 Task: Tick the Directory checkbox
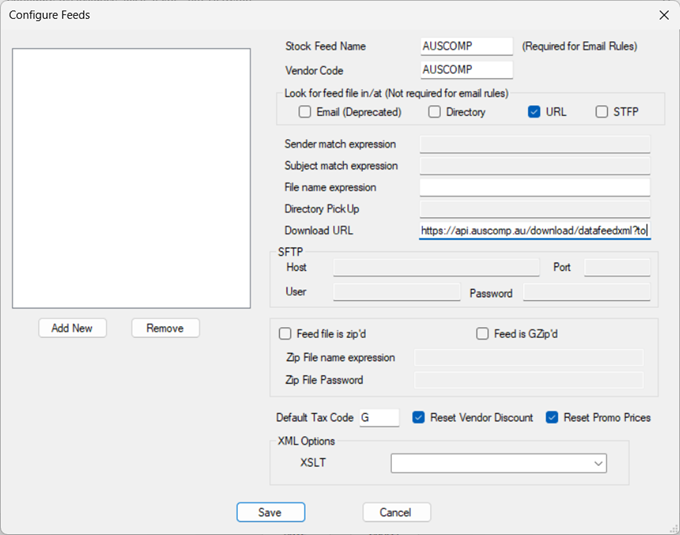[x=434, y=112]
